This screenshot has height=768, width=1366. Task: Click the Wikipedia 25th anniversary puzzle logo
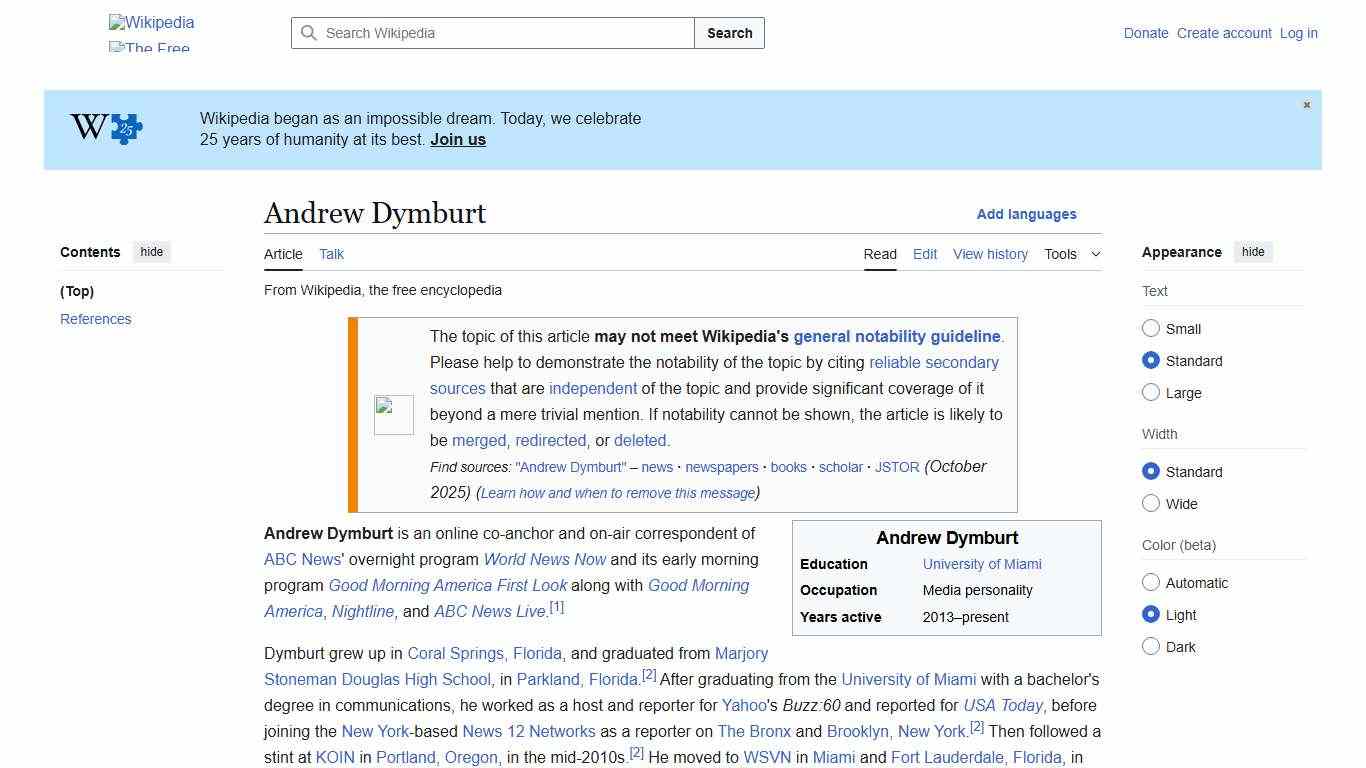[104, 128]
